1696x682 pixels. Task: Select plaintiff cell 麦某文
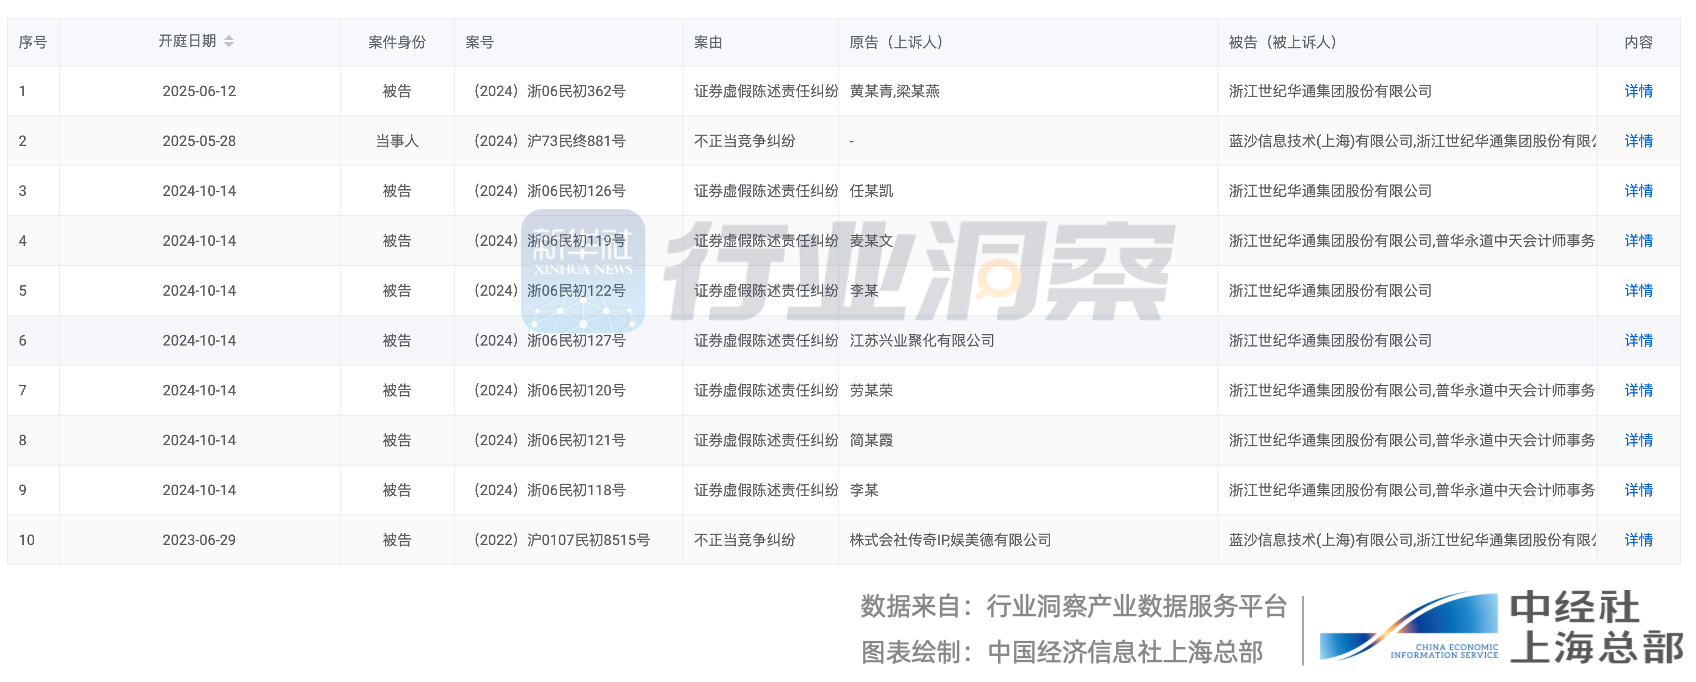871,241
